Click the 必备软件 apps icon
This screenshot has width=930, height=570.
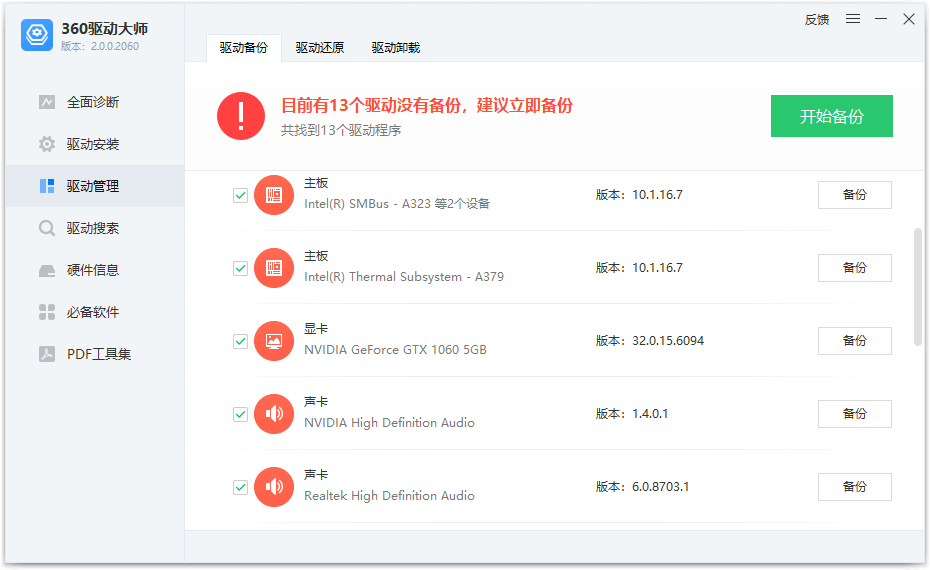tap(47, 312)
